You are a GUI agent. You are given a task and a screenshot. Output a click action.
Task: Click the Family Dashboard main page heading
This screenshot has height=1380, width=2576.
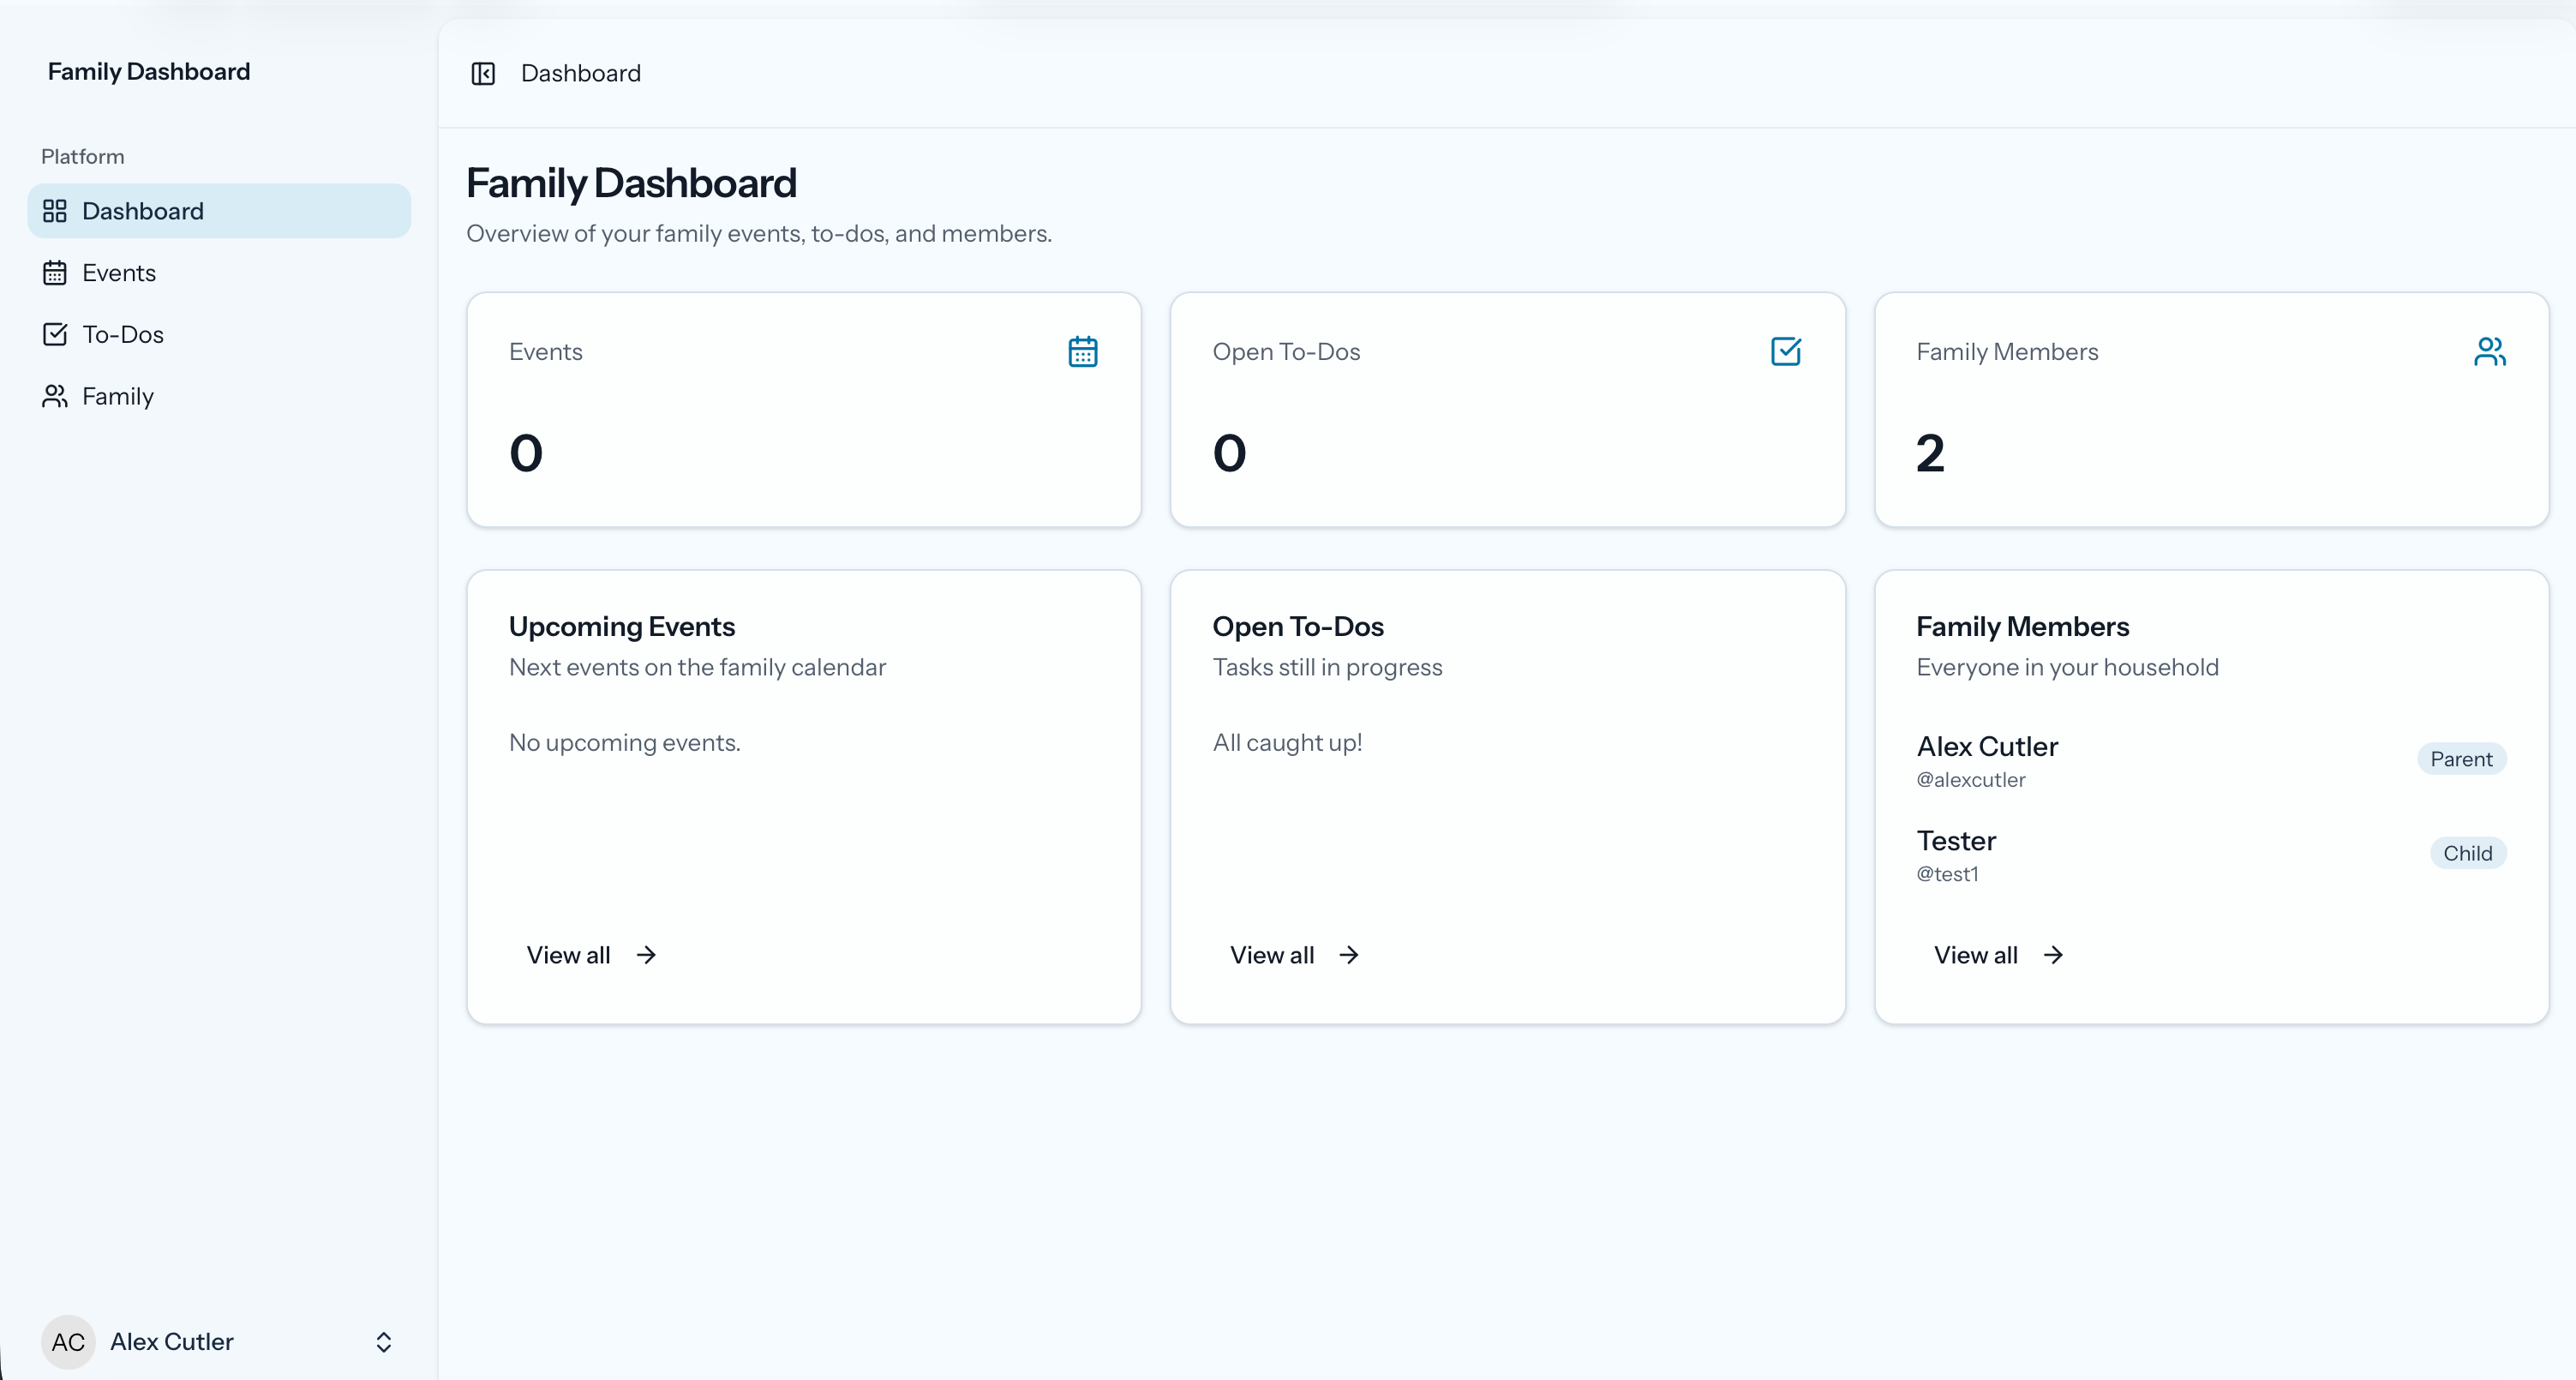coord(631,183)
